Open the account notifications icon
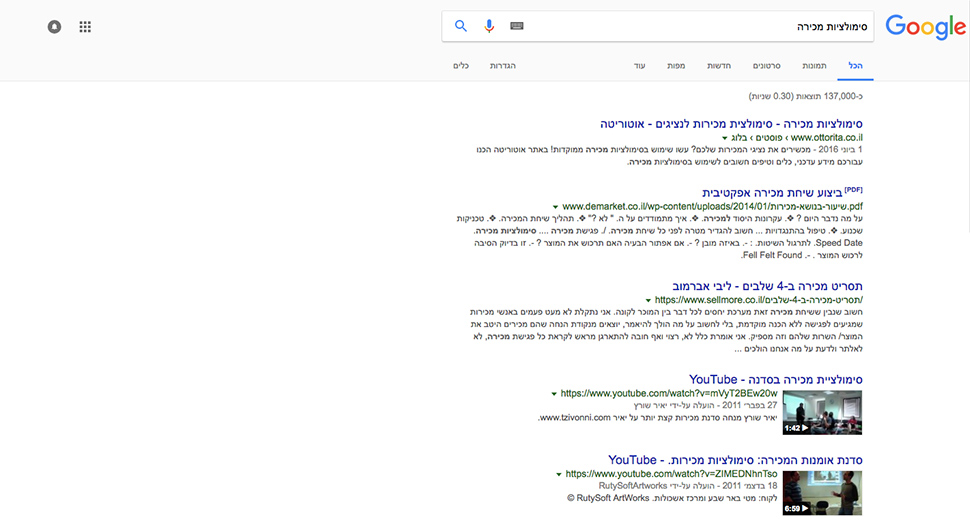Image resolution: width=970 pixels, height=528 pixels. 54,27
